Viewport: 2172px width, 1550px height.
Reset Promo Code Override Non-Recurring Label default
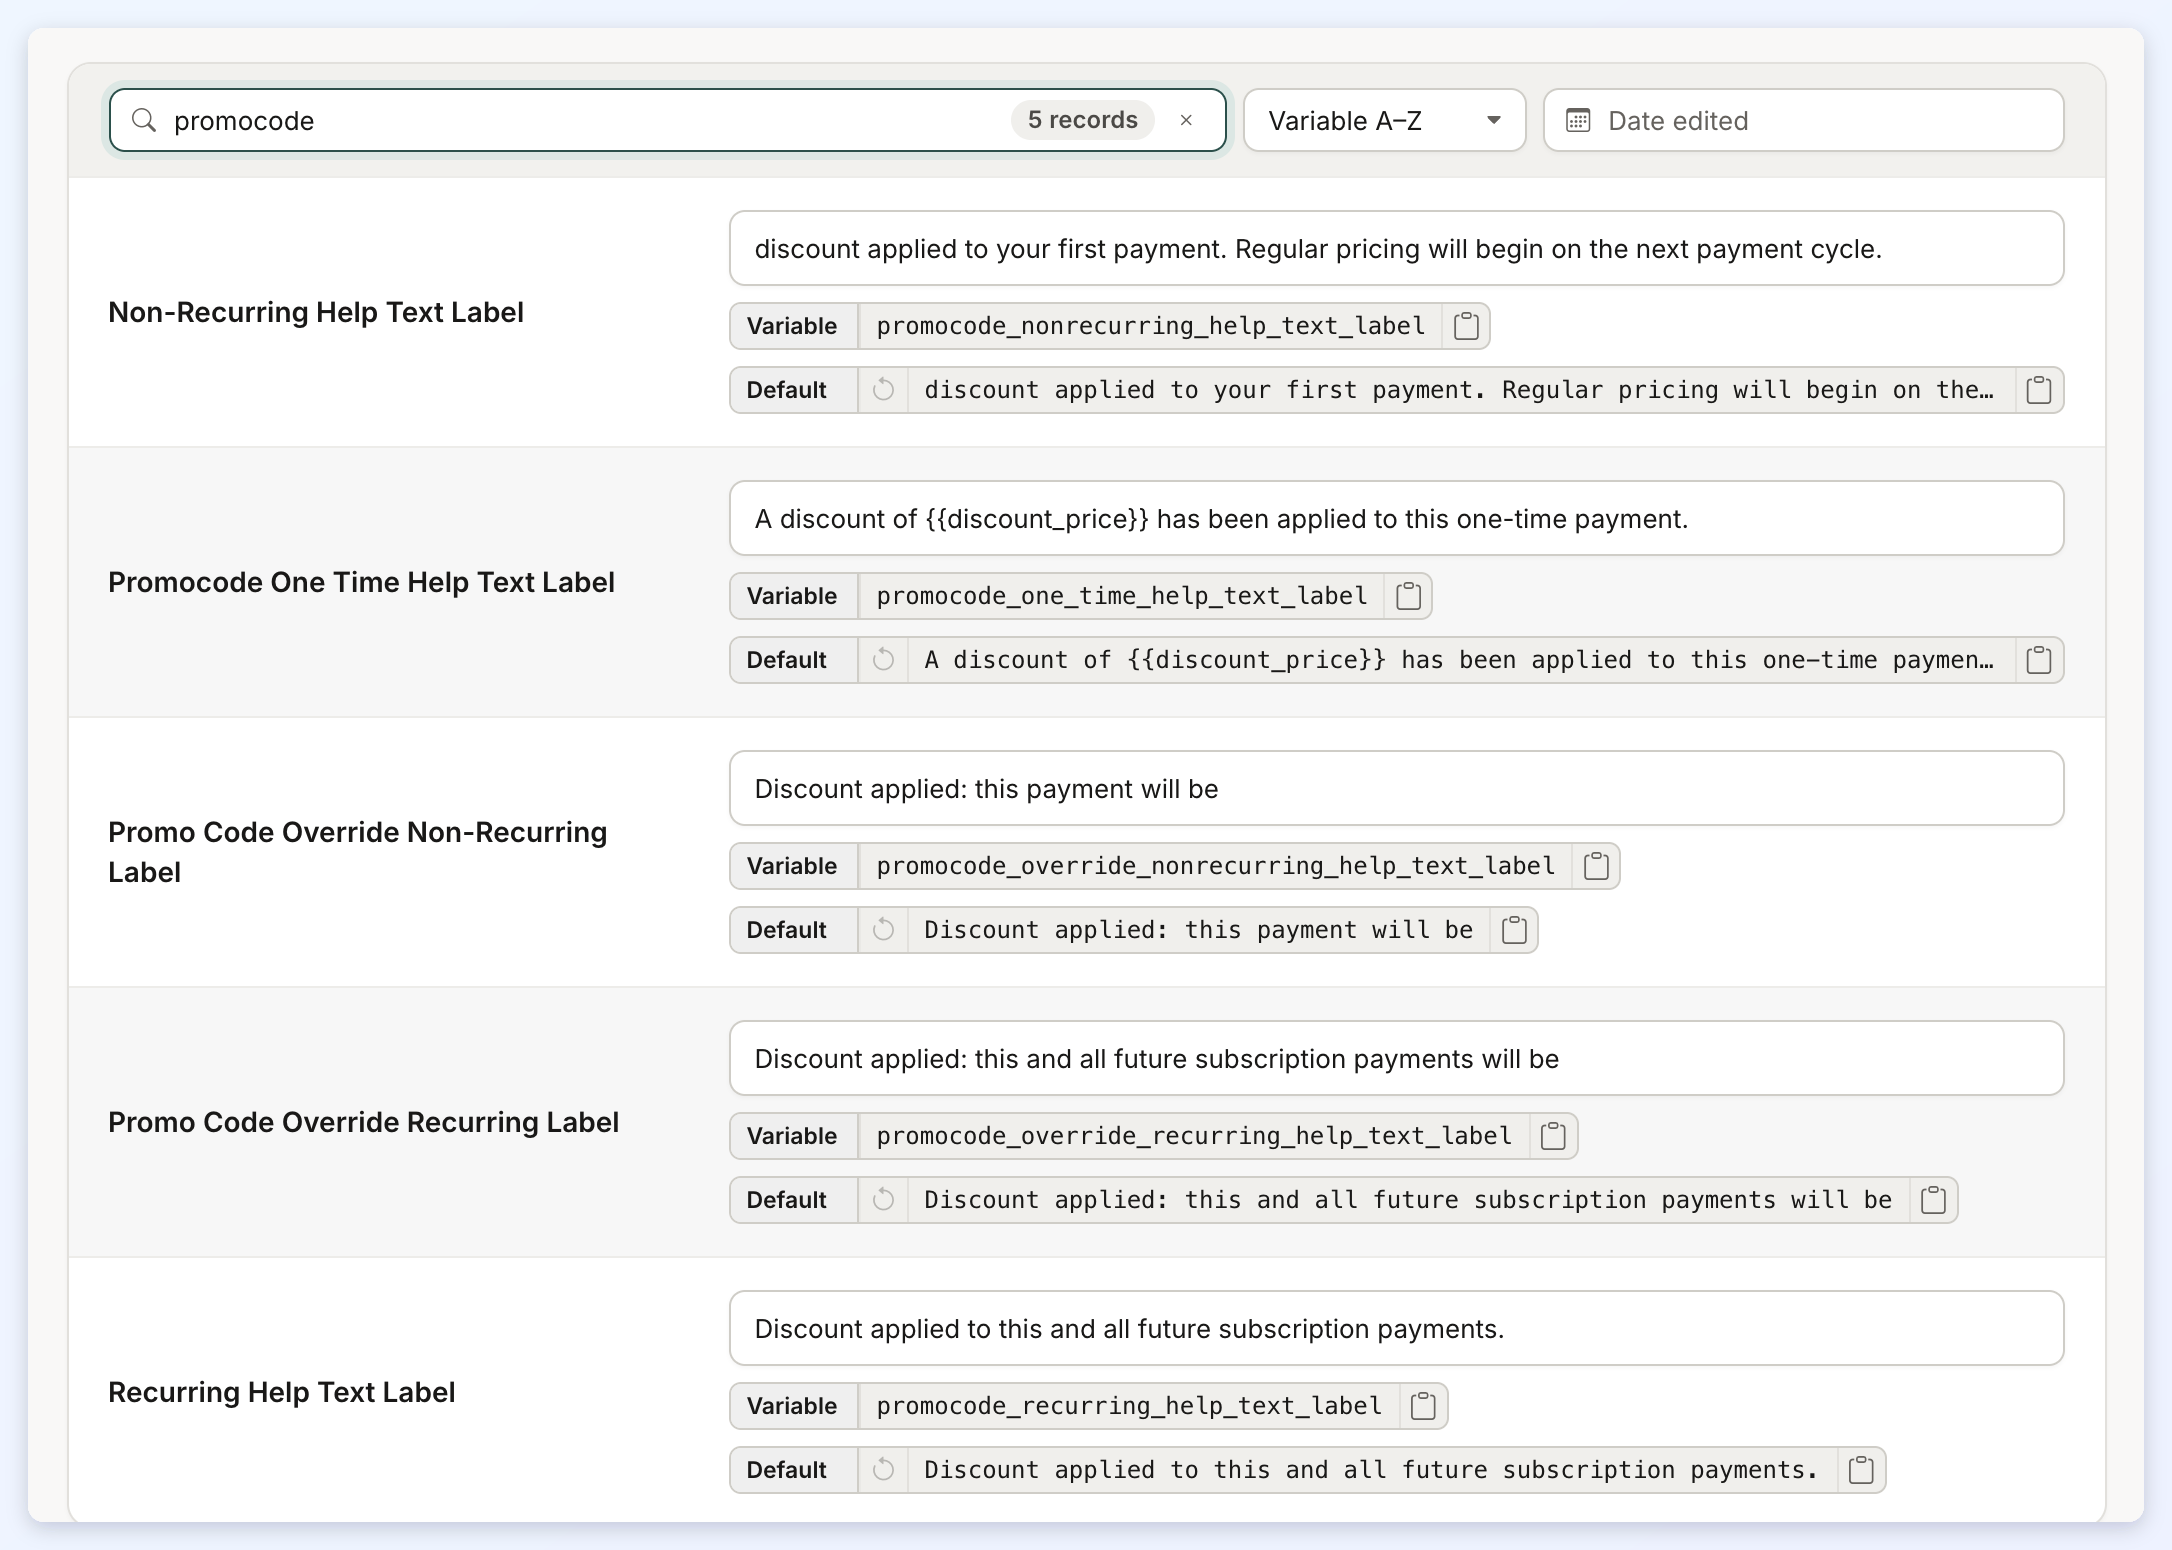pyautogui.click(x=883, y=930)
